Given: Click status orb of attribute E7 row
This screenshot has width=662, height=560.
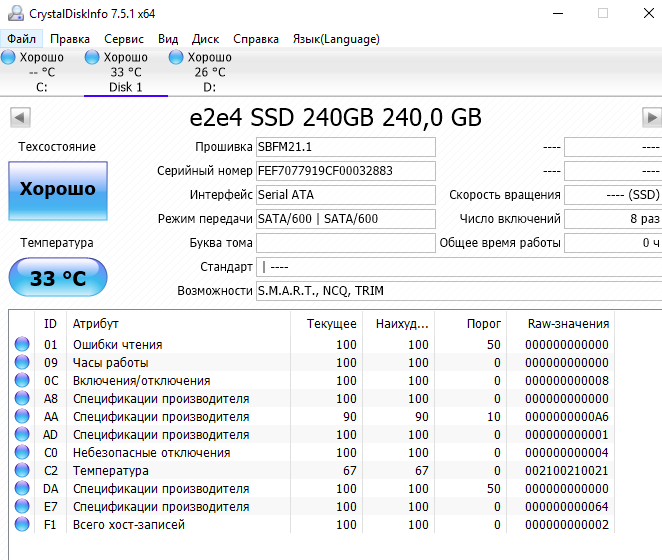Looking at the screenshot, I should 22,506.
